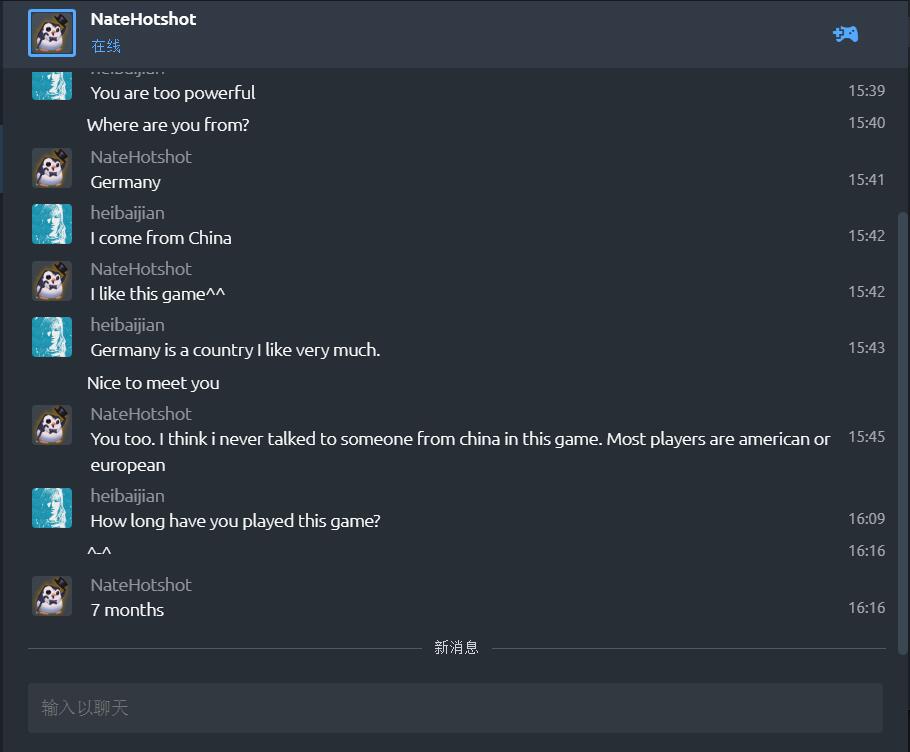Click the "新消息" new messages divider
Screen dimensions: 910x752
456,648
